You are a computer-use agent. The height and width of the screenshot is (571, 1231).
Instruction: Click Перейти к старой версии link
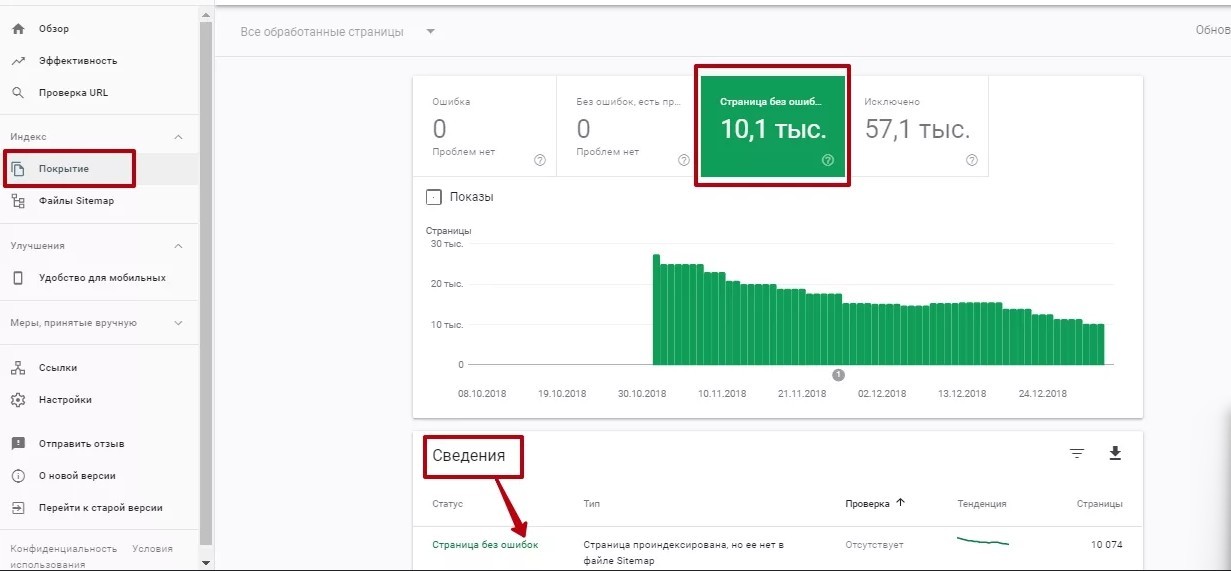[100, 508]
